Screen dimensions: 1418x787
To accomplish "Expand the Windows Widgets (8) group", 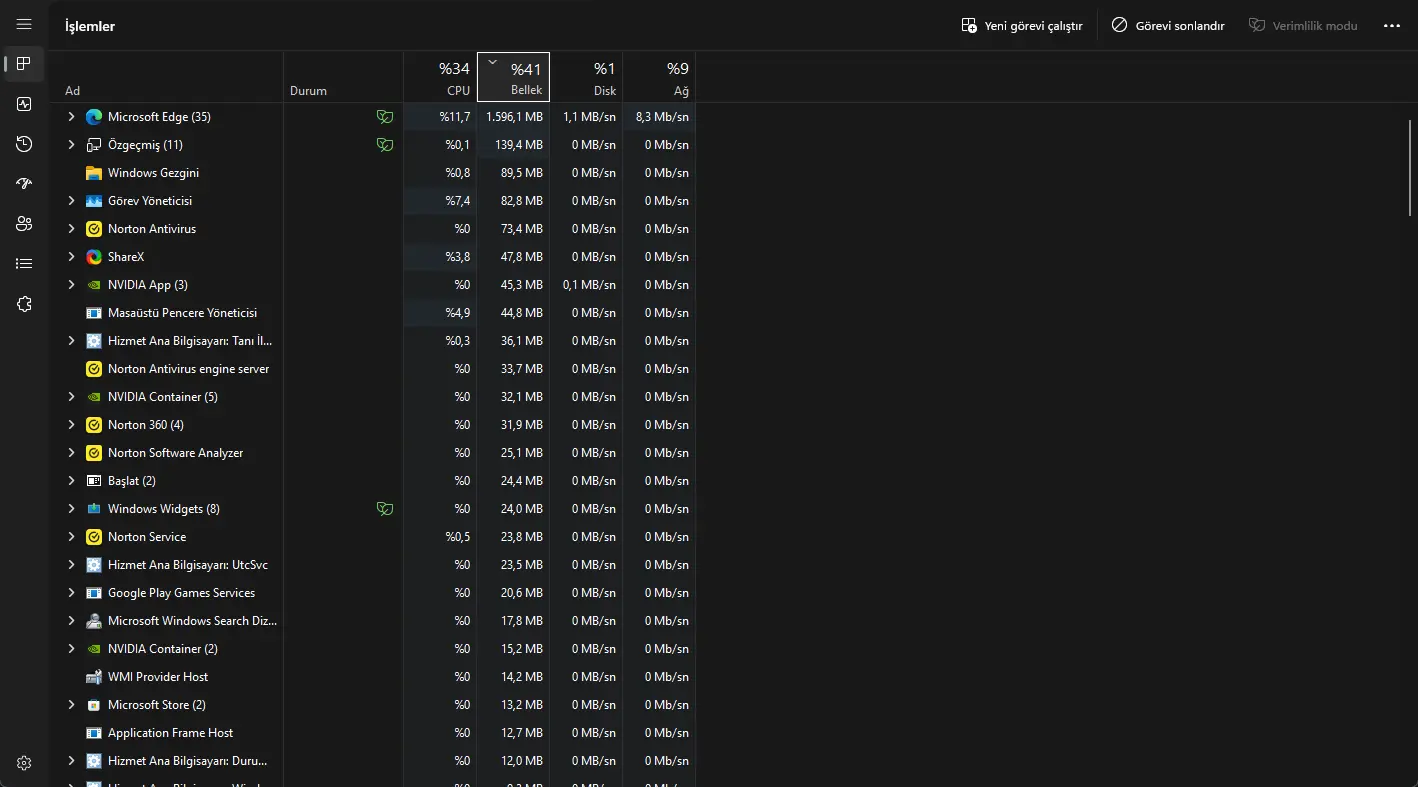I will tap(71, 509).
